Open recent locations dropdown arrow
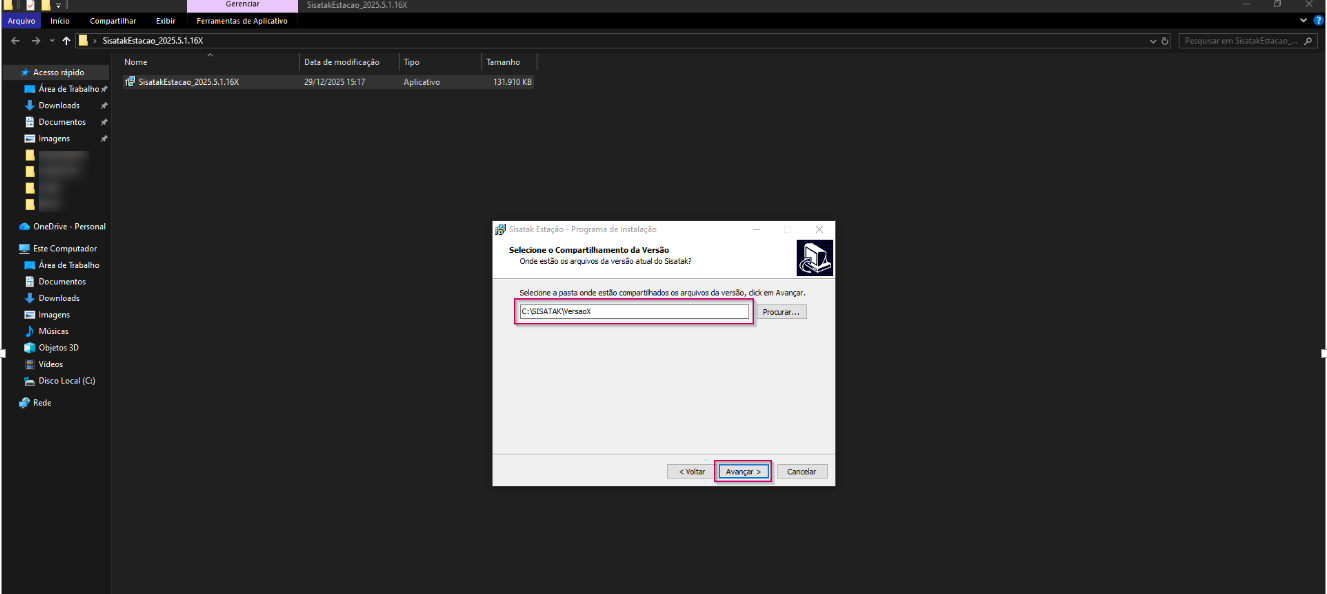1327x594 pixels. [53, 41]
